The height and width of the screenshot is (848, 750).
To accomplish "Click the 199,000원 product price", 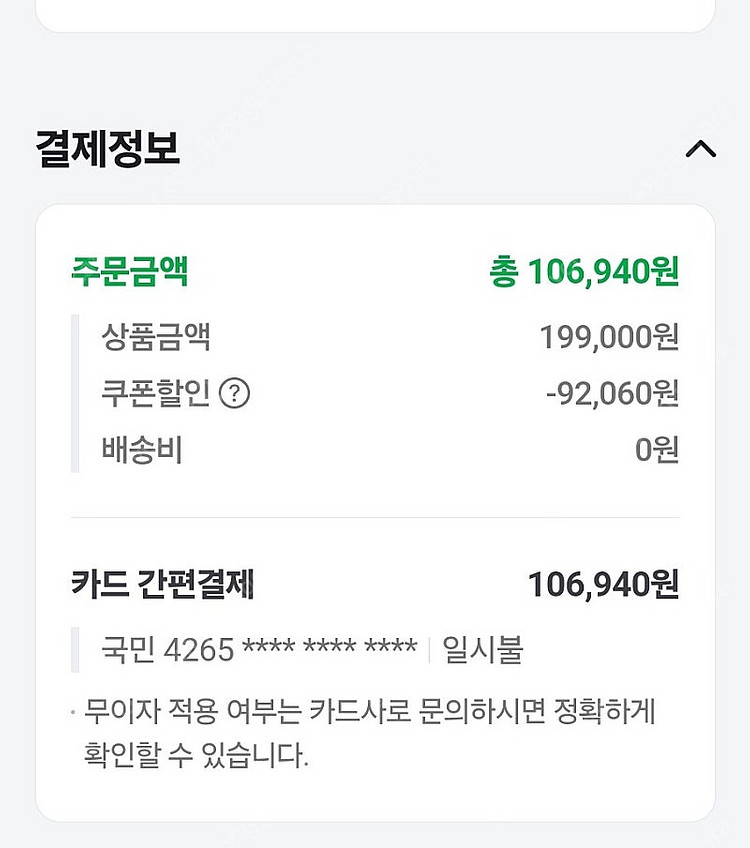I will pos(609,337).
